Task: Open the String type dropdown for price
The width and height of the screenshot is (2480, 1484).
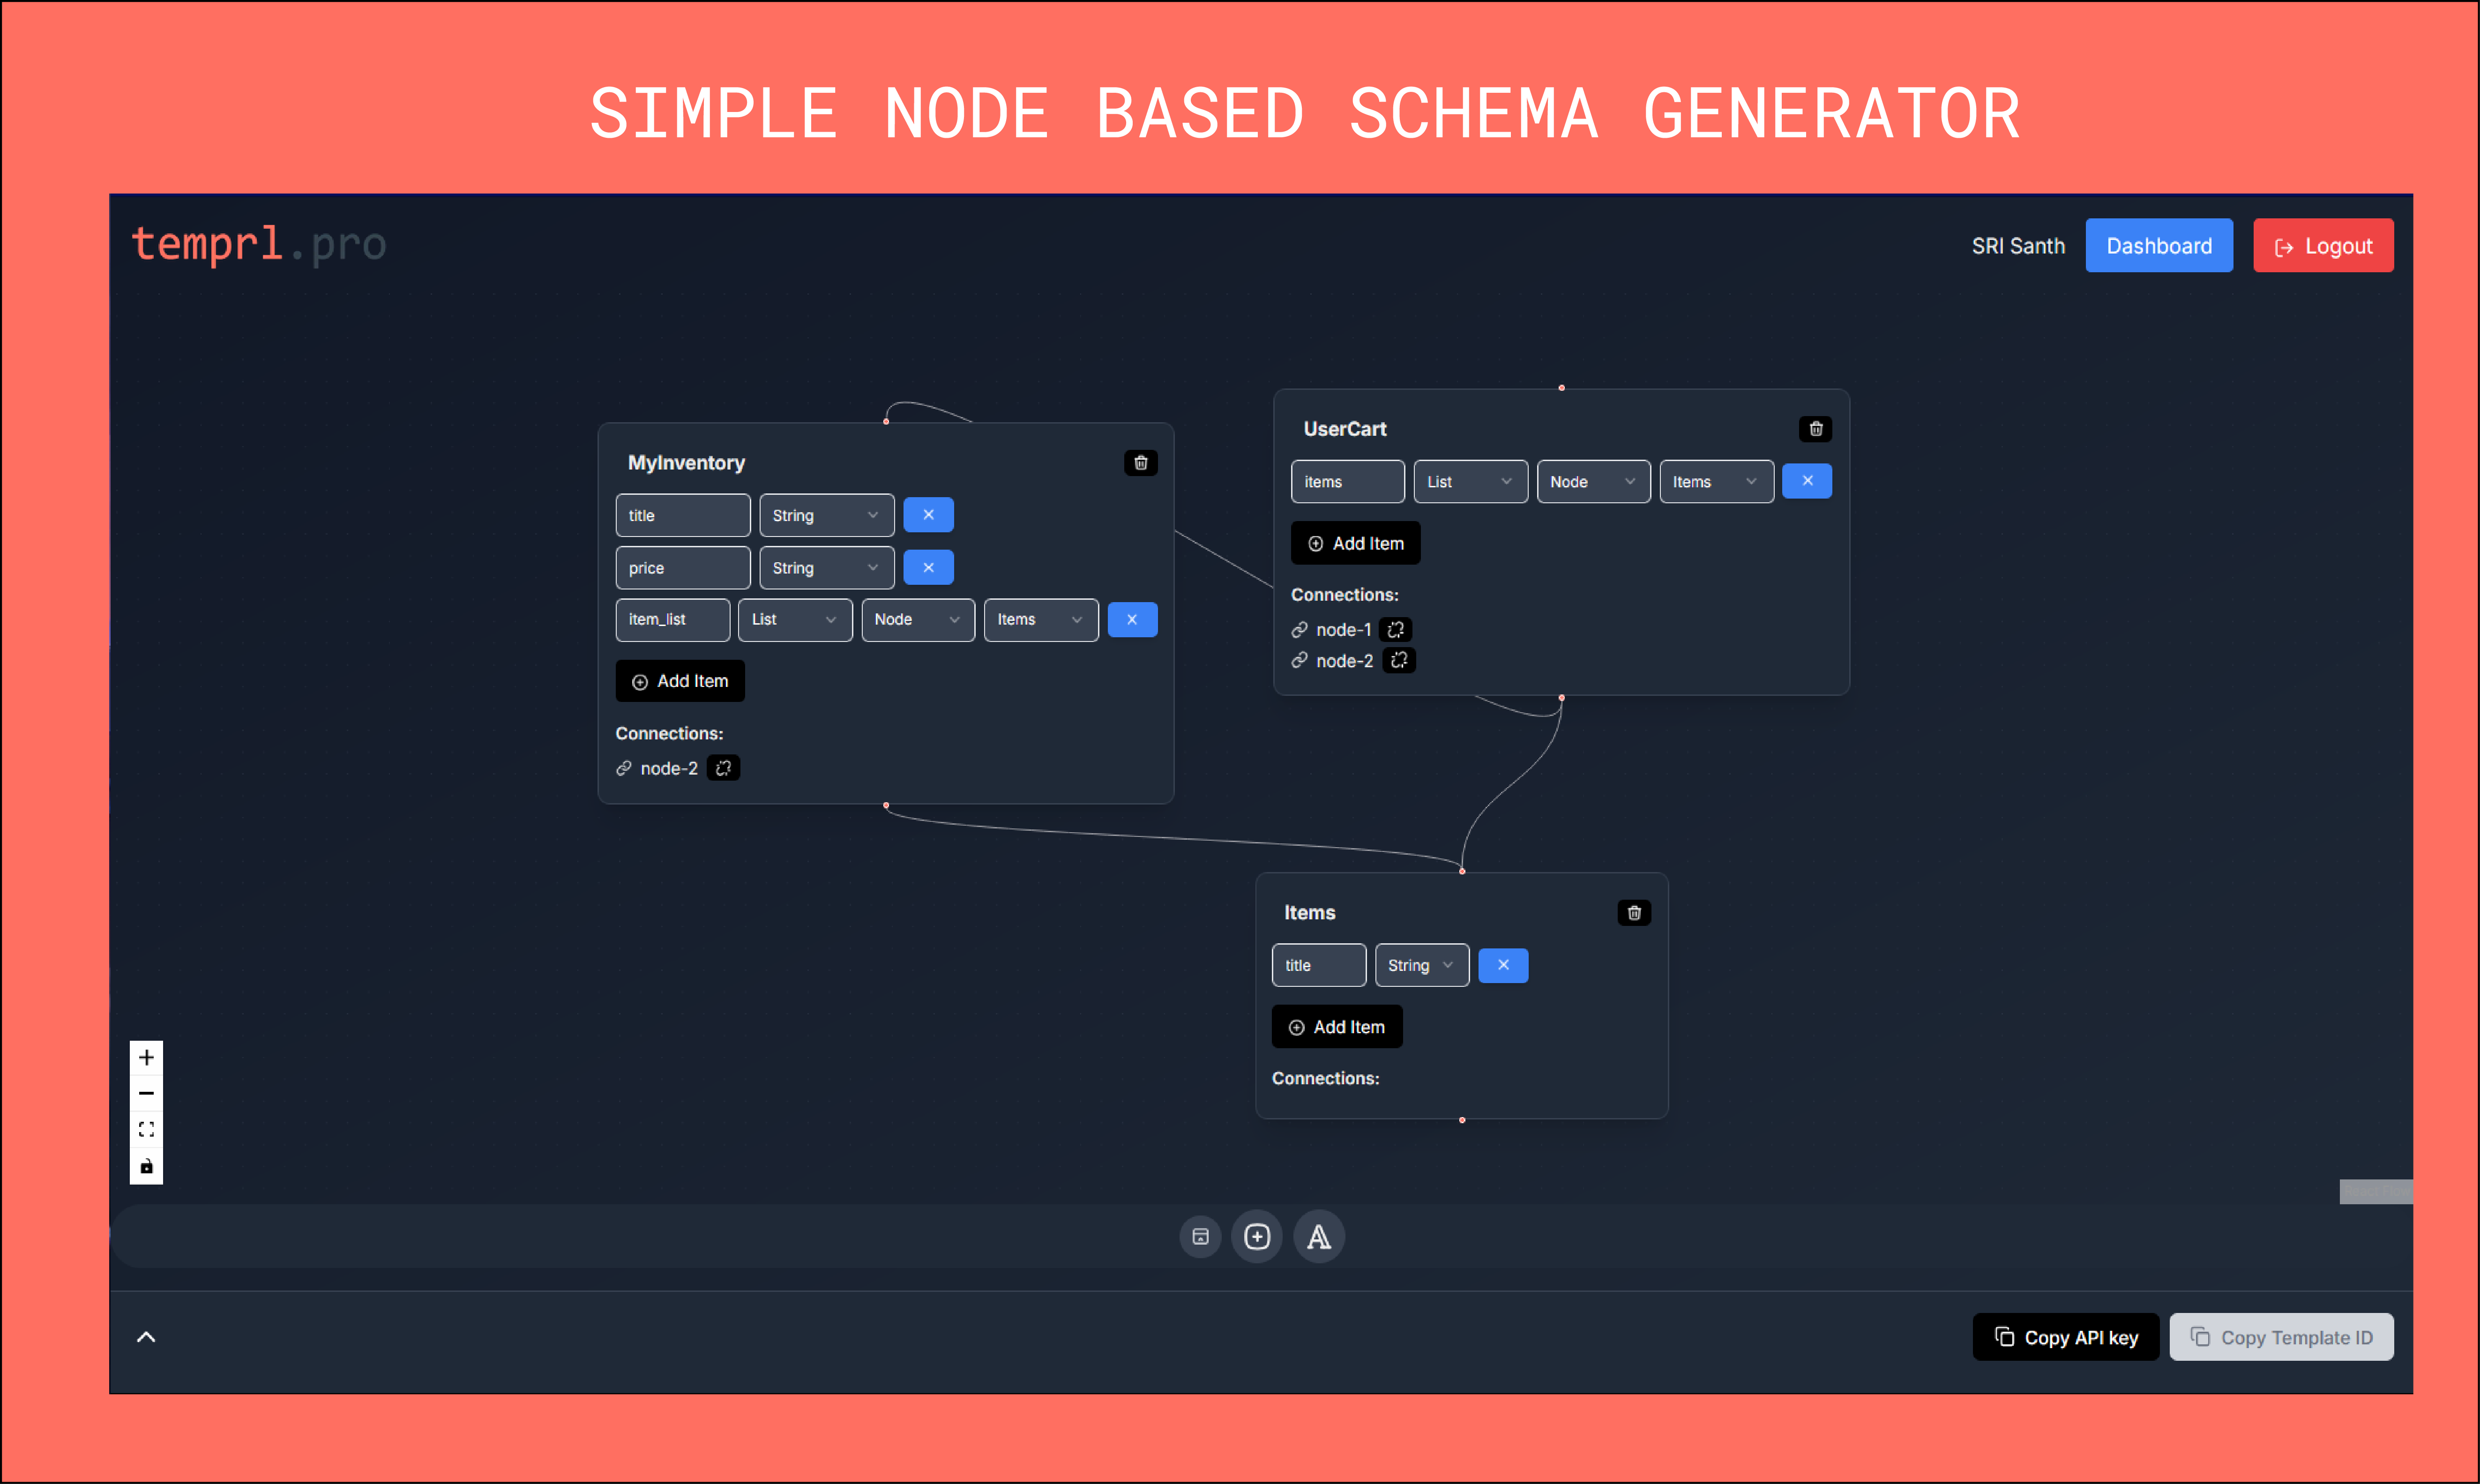Action: pyautogui.click(x=826, y=568)
